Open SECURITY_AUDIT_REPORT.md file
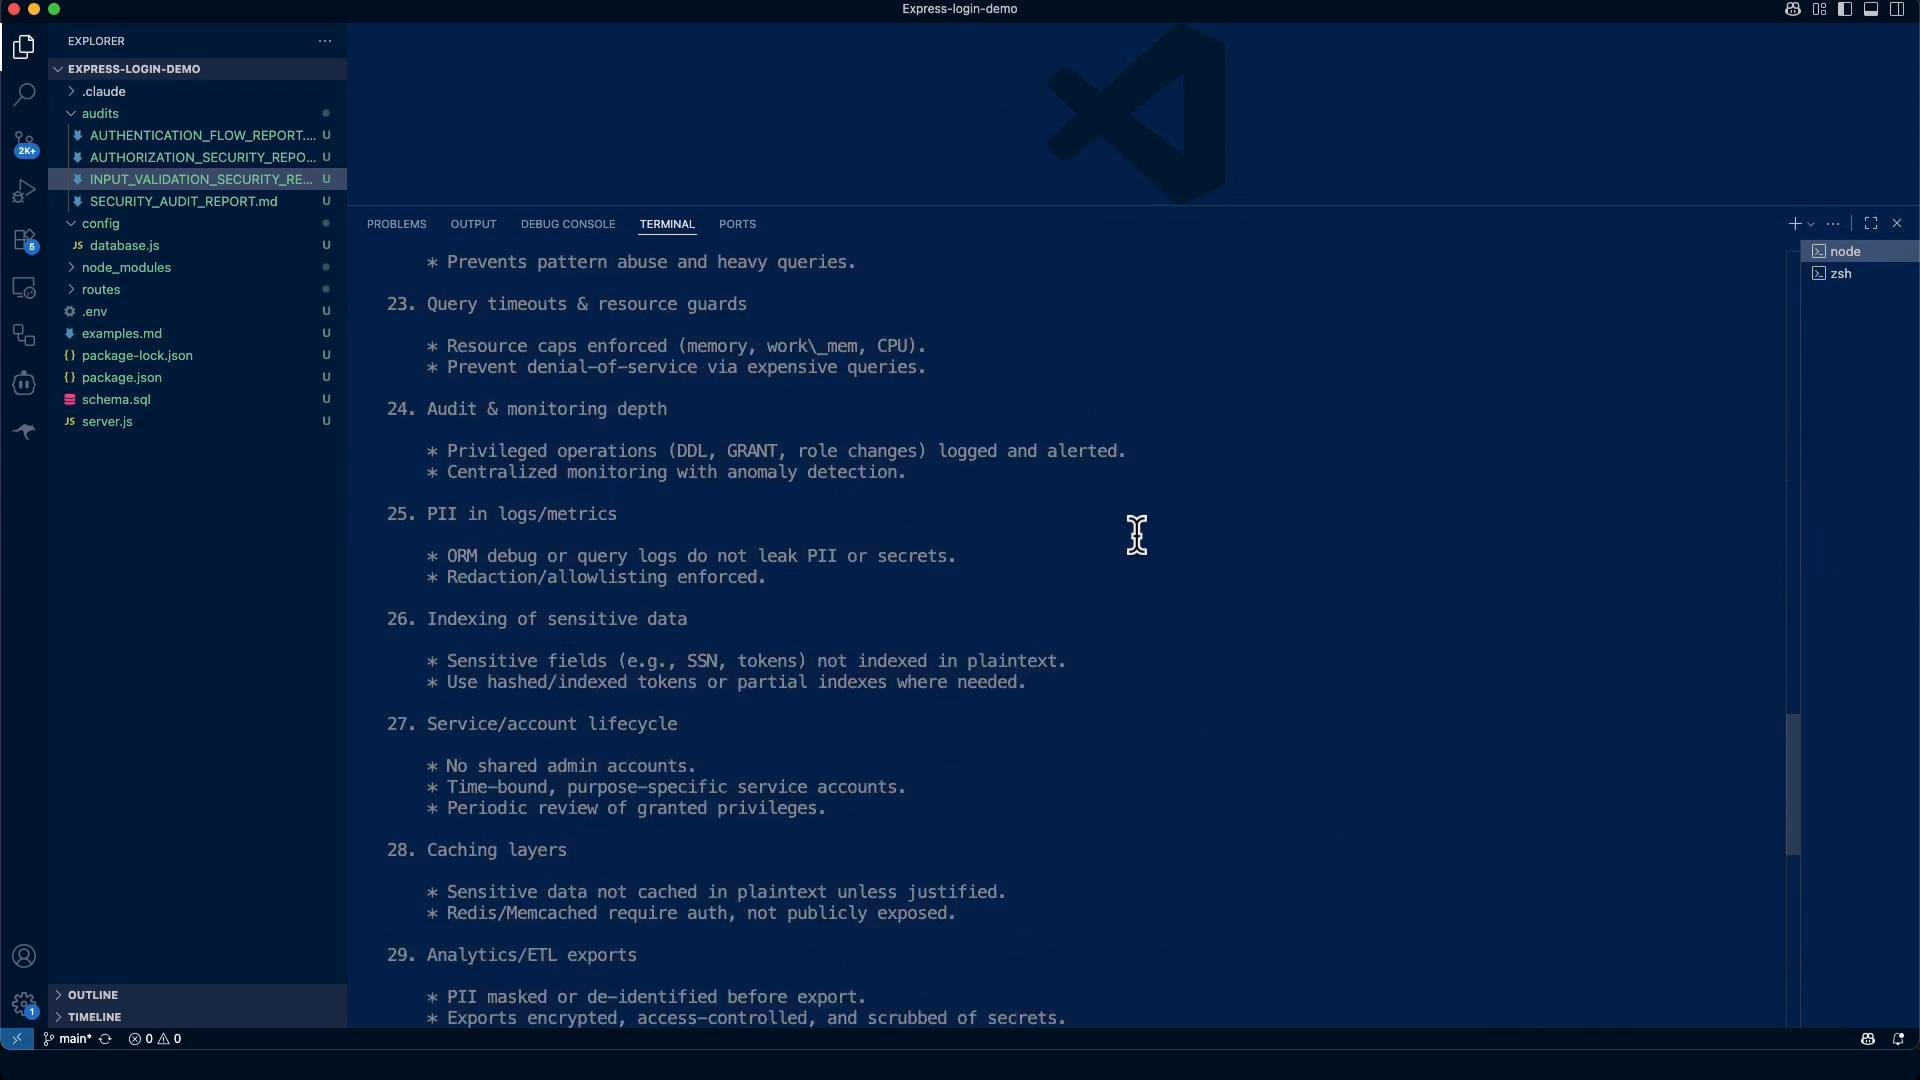The height and width of the screenshot is (1080, 1920). pyautogui.click(x=197, y=201)
